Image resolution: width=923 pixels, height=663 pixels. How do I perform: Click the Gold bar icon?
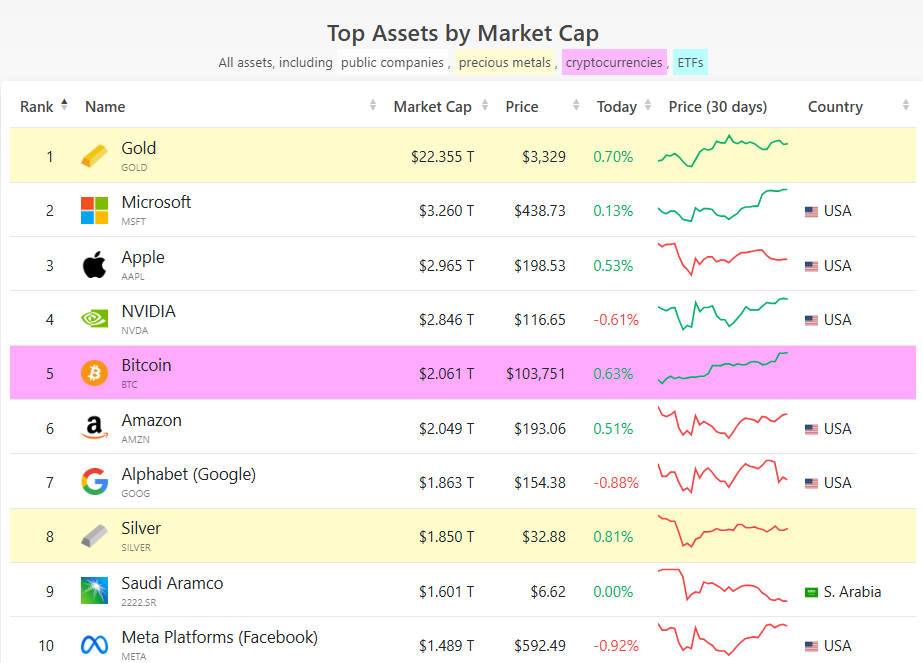click(x=94, y=156)
